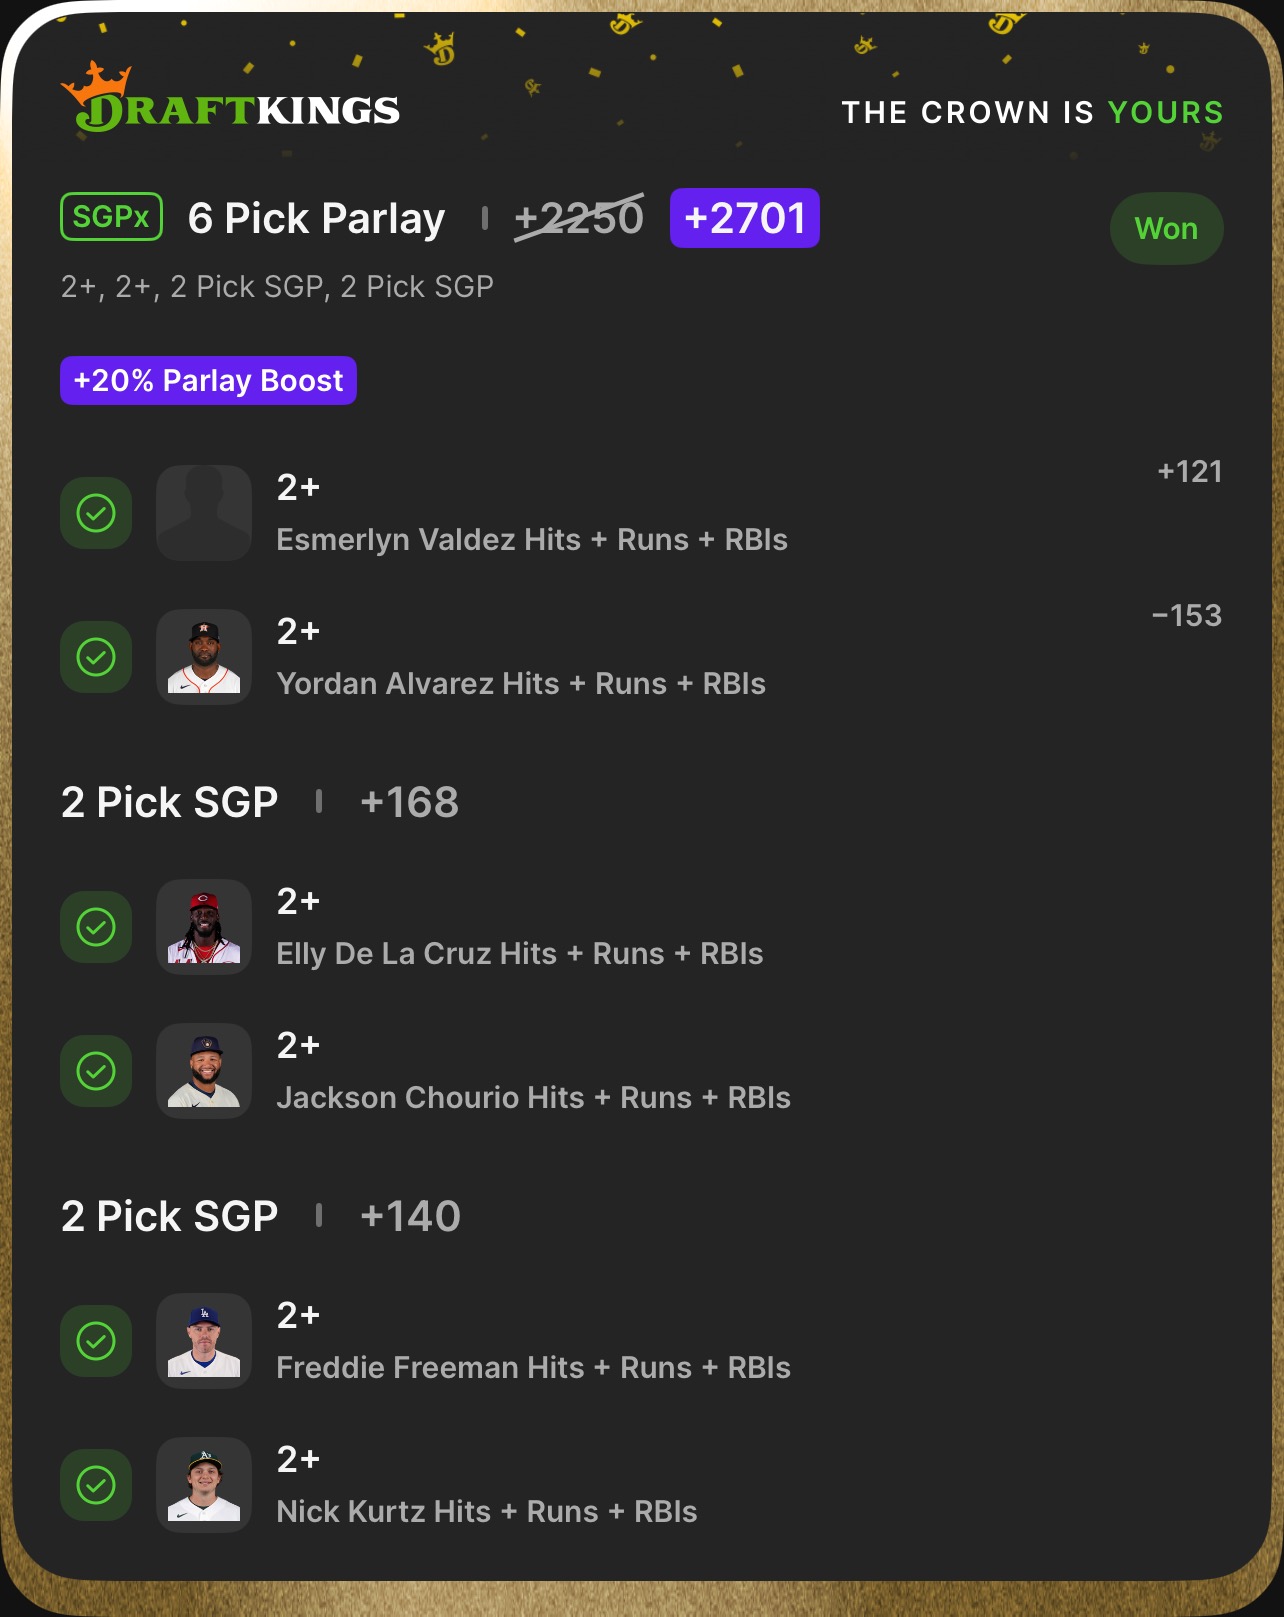
Task: Open Elly De La Cruz headshot
Action: point(204,927)
